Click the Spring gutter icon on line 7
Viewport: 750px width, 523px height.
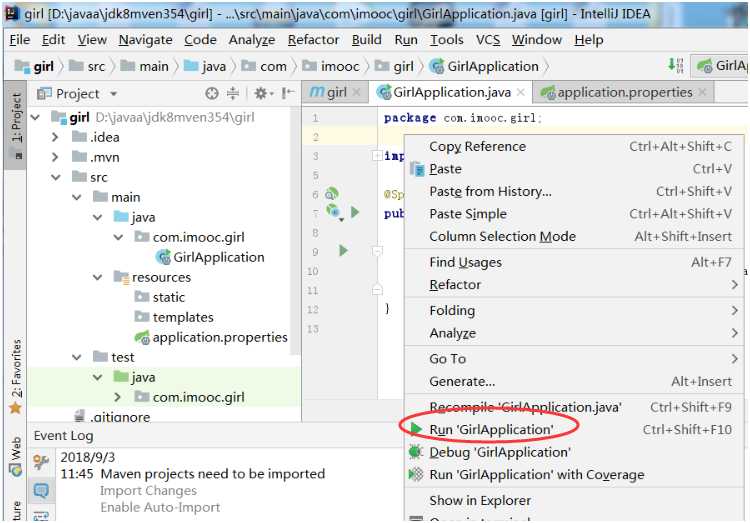333,211
